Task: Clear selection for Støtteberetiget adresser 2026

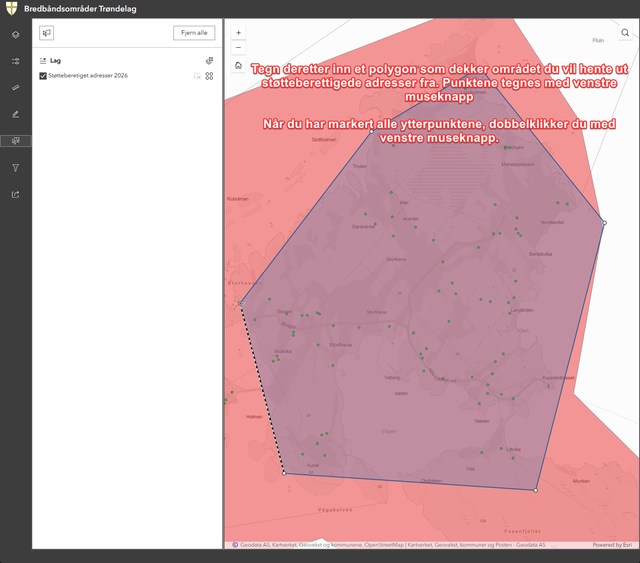Action: click(197, 76)
